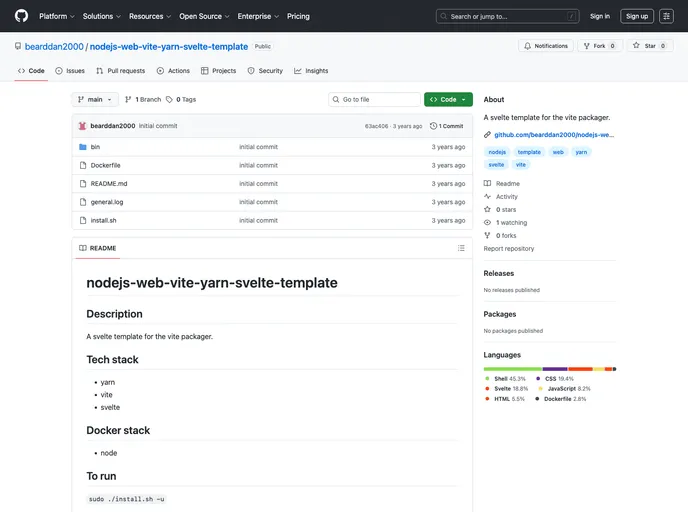Click the Sign up button

click(636, 16)
